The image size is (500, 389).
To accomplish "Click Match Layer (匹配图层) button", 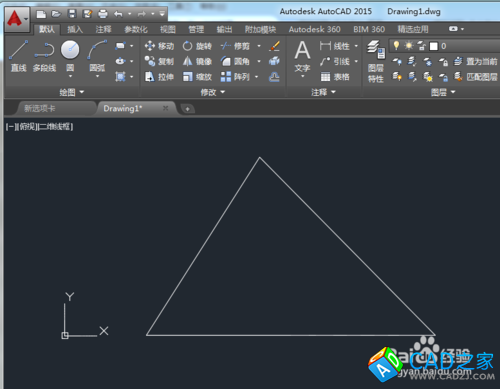I will pyautogui.click(x=476, y=77).
